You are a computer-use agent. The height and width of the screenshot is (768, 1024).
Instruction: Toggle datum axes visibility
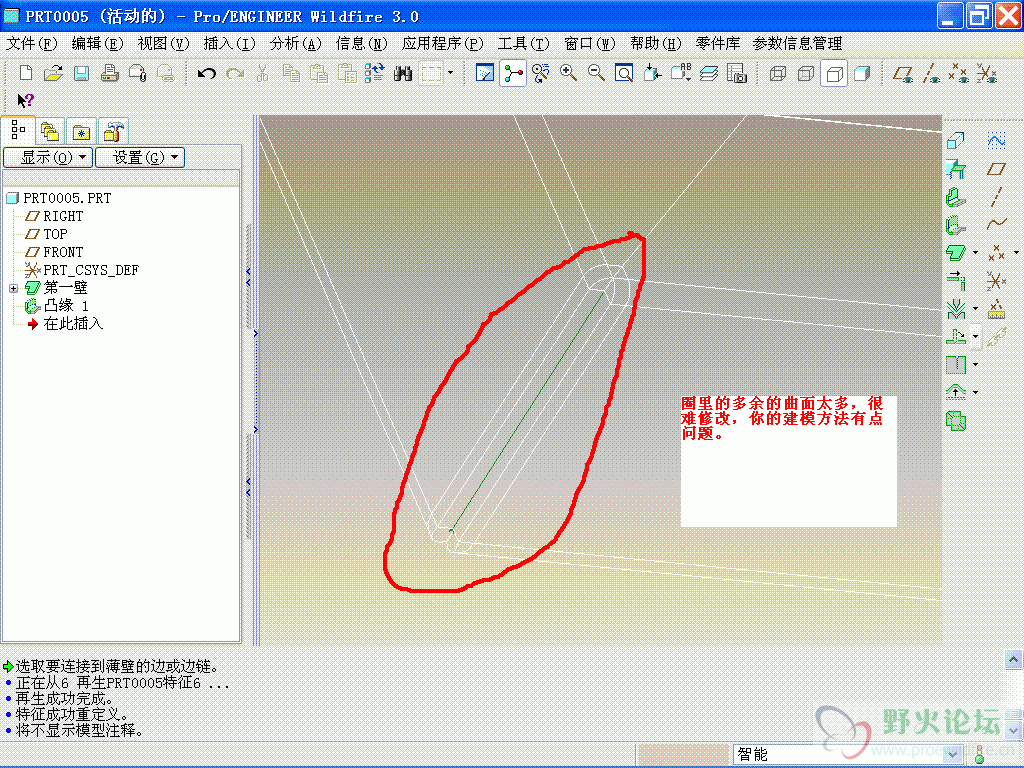pyautogui.click(x=931, y=73)
